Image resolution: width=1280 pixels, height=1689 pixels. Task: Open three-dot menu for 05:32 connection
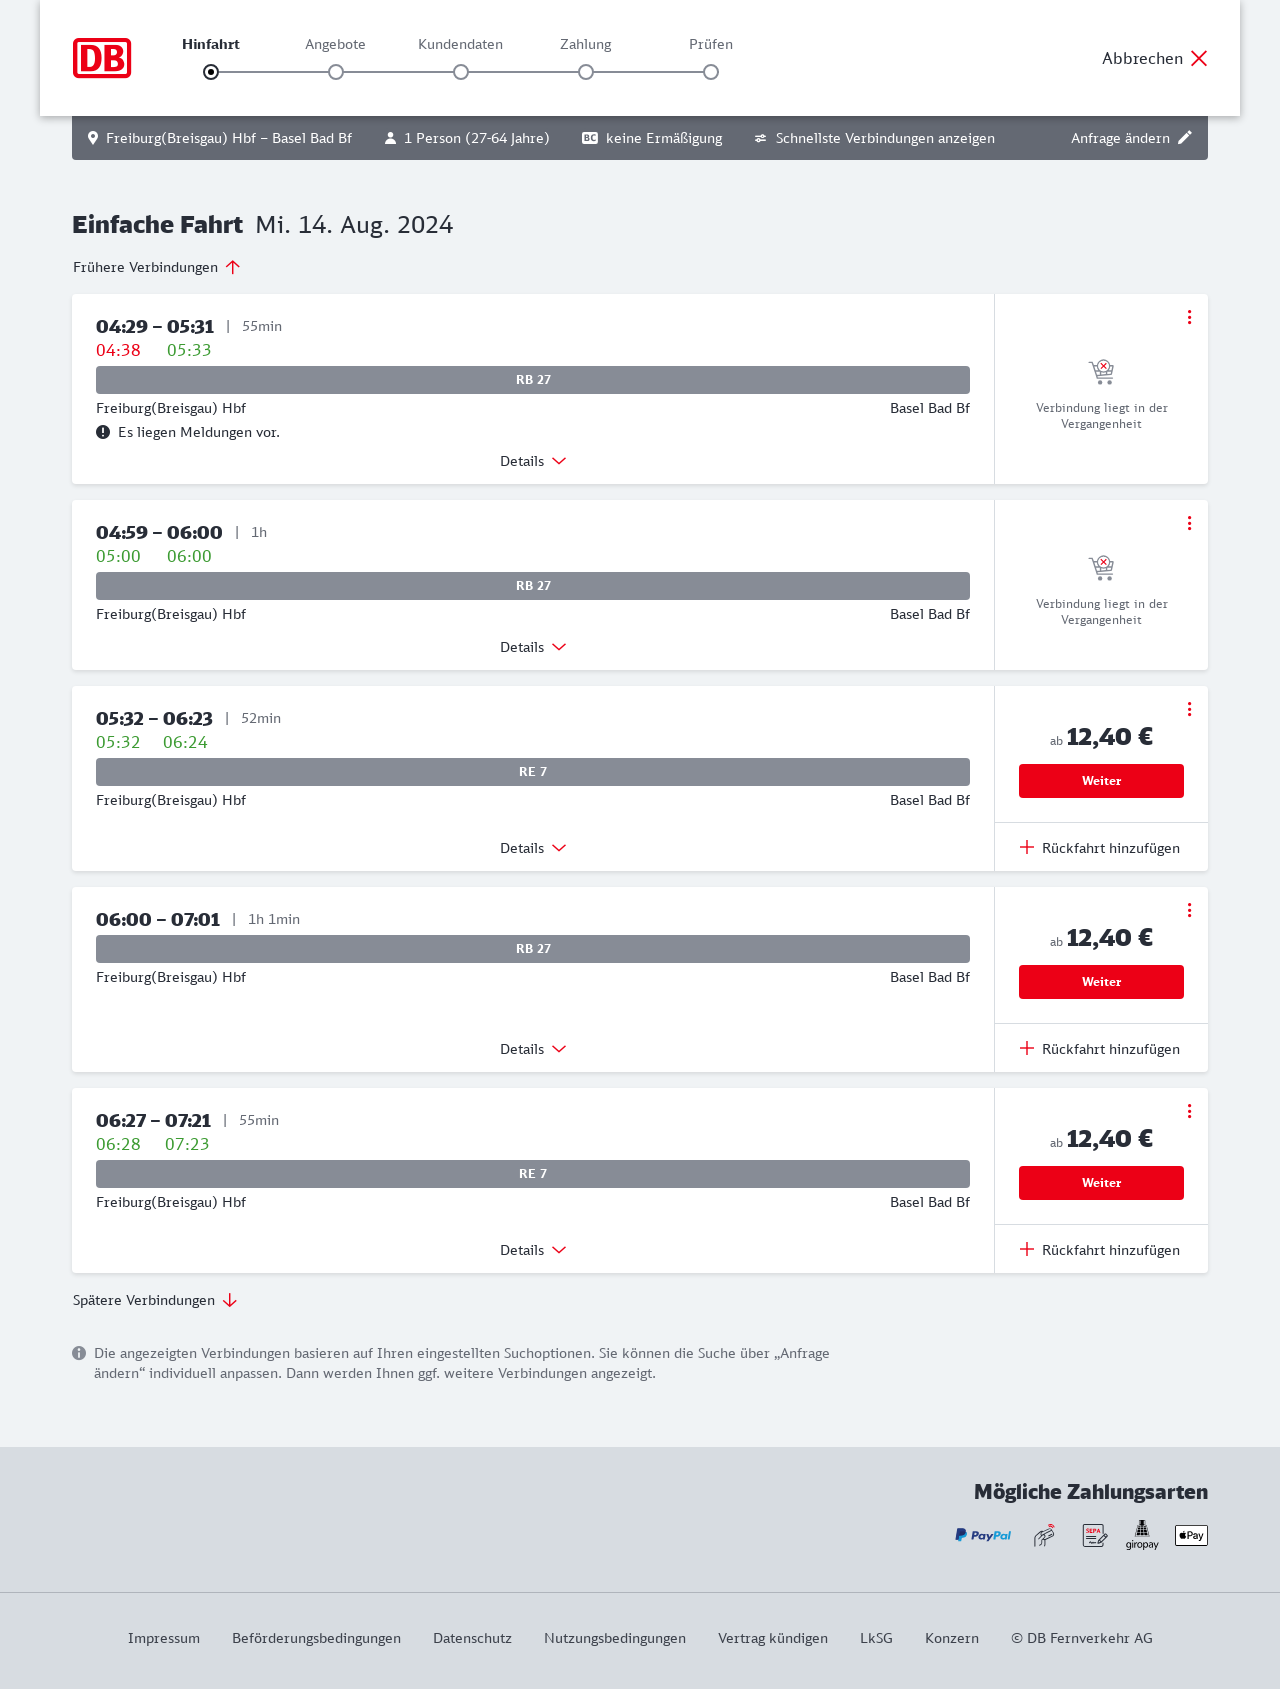(1189, 709)
